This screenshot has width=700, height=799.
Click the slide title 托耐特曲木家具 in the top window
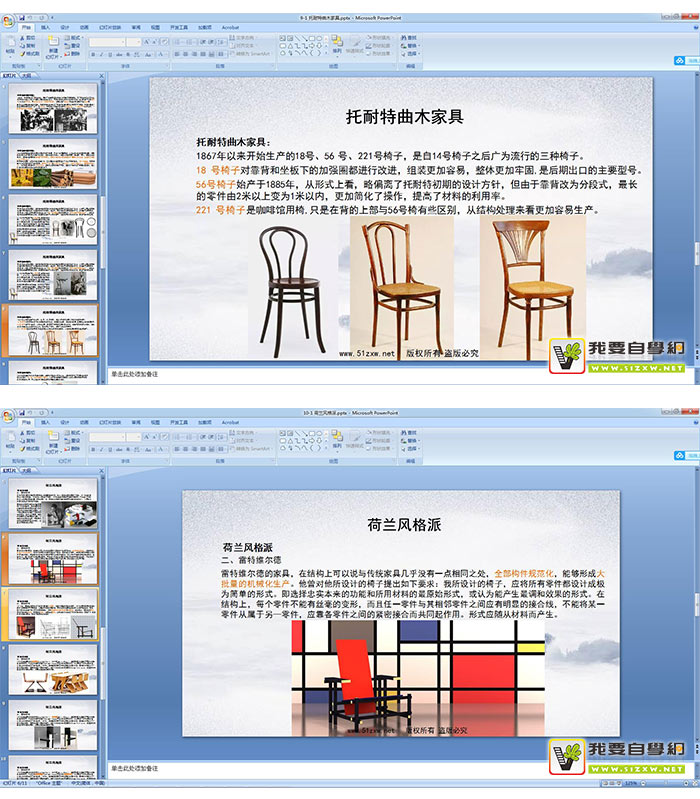[x=405, y=117]
